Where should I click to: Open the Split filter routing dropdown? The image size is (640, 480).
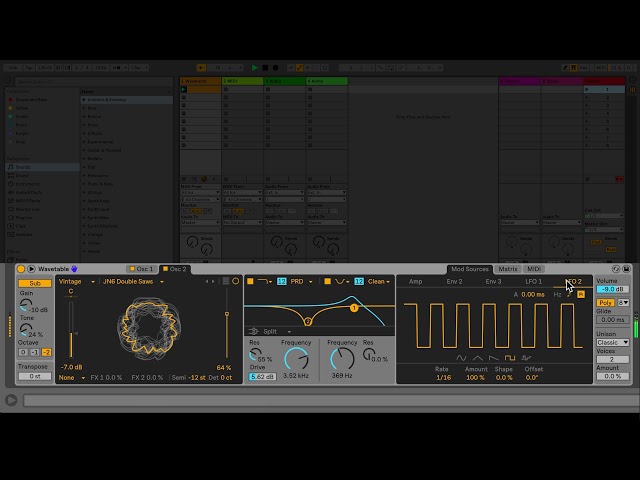pyautogui.click(x=277, y=331)
